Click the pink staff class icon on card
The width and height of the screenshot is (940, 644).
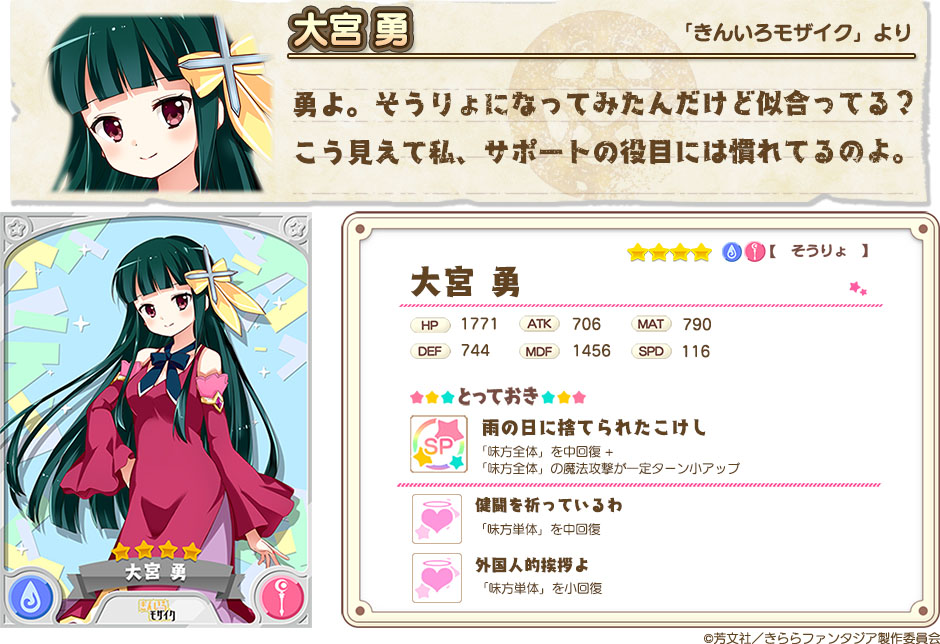coord(282,597)
